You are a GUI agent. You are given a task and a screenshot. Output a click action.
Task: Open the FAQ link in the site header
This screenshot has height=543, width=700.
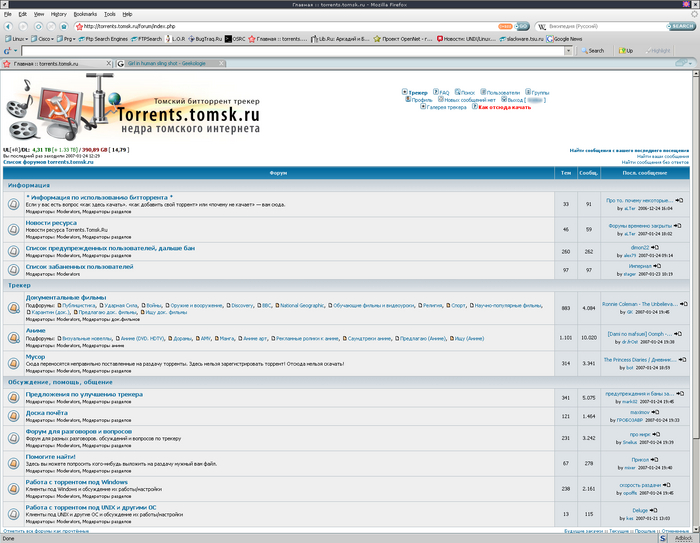click(x=444, y=93)
